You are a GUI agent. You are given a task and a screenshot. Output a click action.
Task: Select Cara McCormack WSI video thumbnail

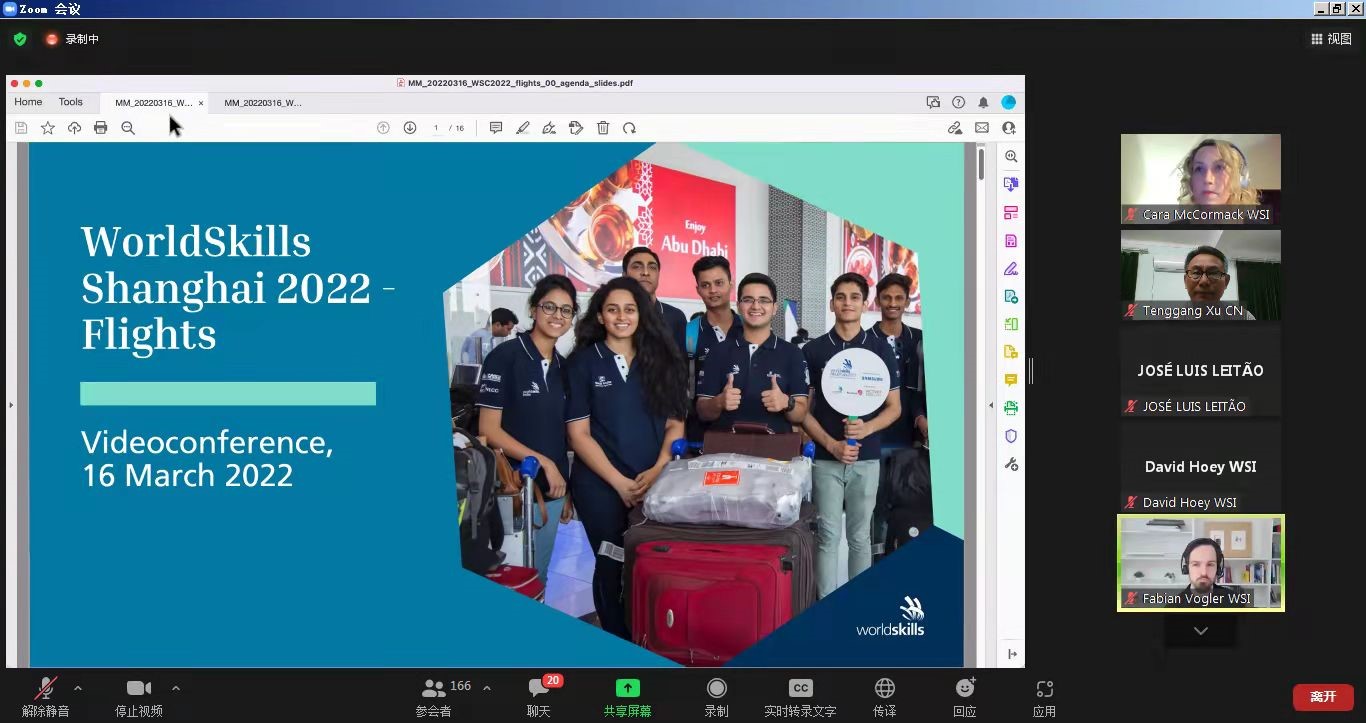tap(1200, 178)
